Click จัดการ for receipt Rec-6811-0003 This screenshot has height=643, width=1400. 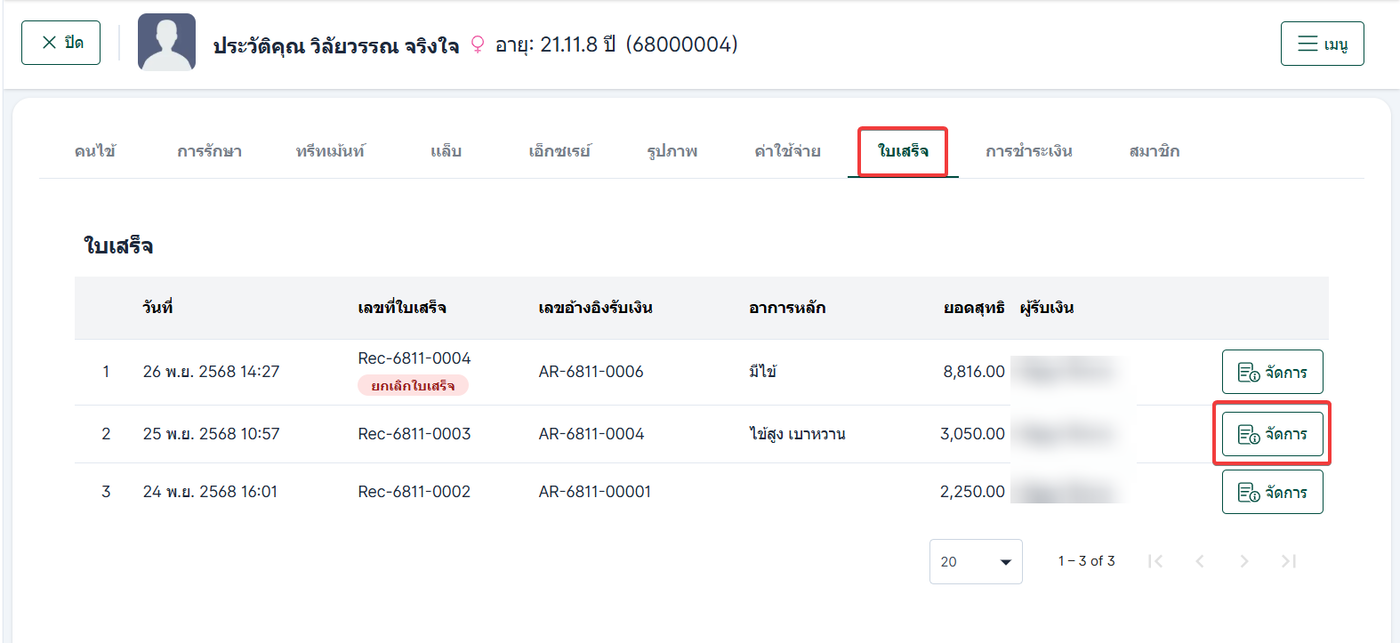[1272, 434]
